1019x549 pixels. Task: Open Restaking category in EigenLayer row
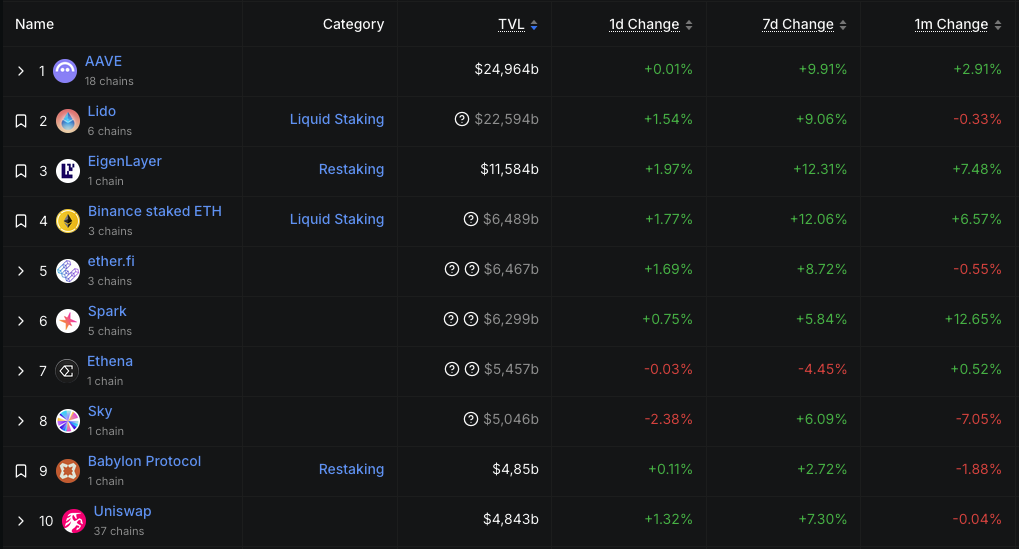pos(352,169)
